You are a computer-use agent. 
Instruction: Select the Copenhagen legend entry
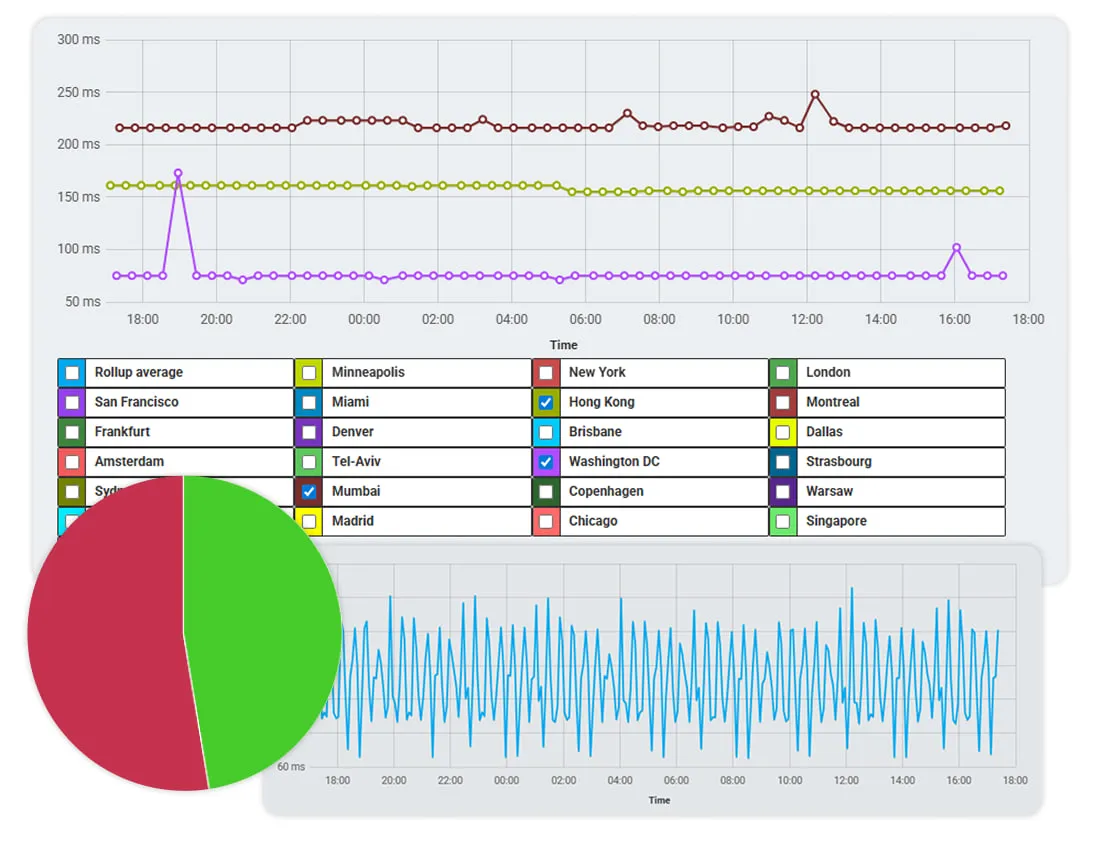pyautogui.click(x=545, y=491)
